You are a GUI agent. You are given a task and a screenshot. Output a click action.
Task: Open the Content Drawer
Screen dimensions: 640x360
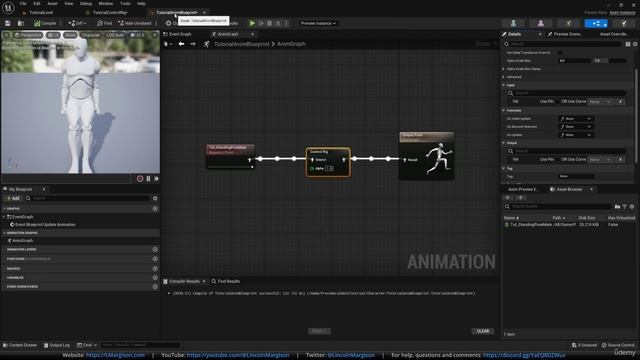tap(20, 345)
